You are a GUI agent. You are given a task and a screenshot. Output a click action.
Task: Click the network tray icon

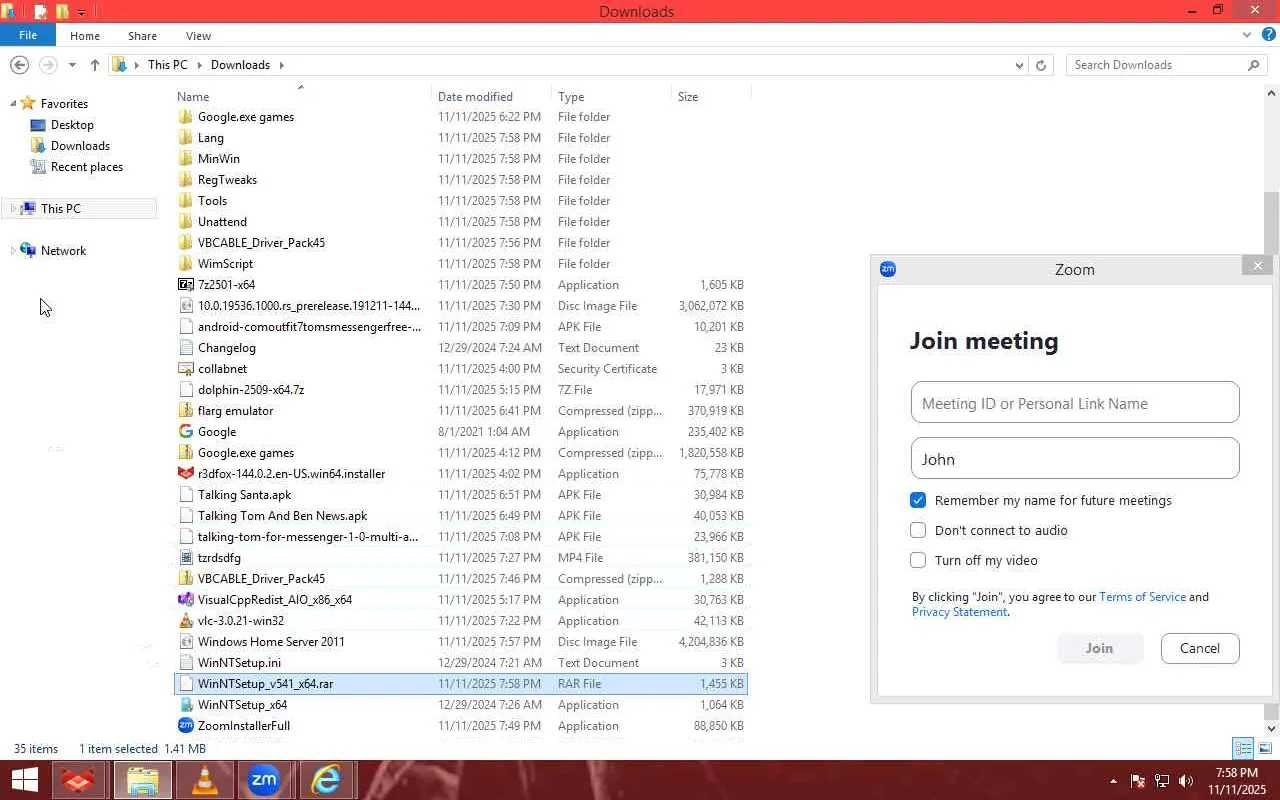click(x=1162, y=781)
